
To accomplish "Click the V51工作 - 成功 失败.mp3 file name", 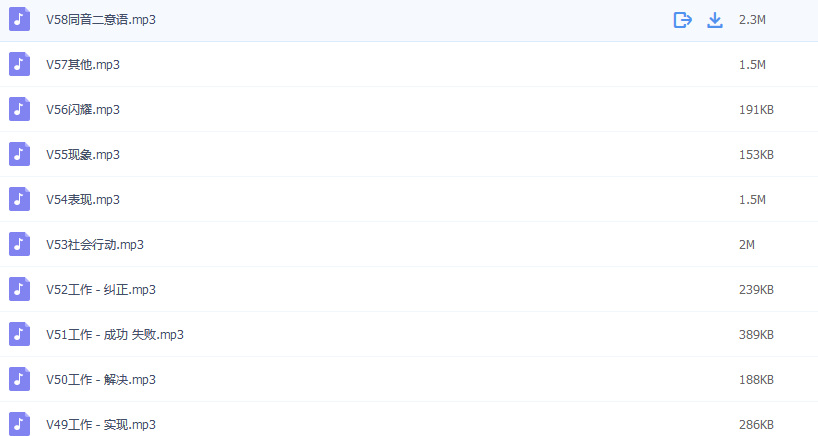I will [x=115, y=335].
